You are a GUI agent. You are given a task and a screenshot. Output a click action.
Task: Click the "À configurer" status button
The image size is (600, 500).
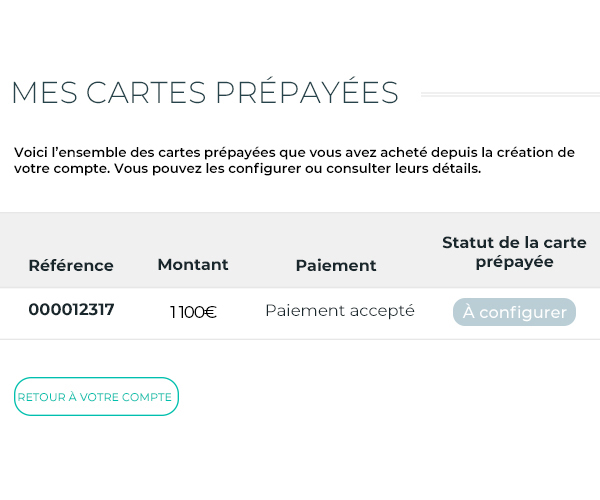(x=514, y=312)
